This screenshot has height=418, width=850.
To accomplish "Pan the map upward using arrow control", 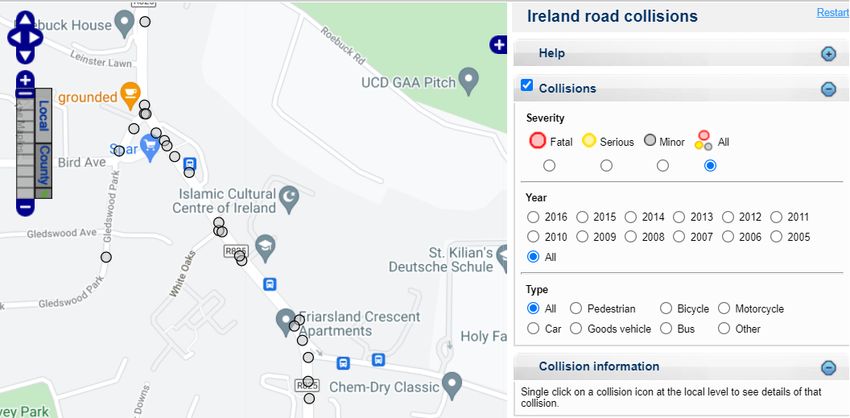I will click(x=25, y=19).
